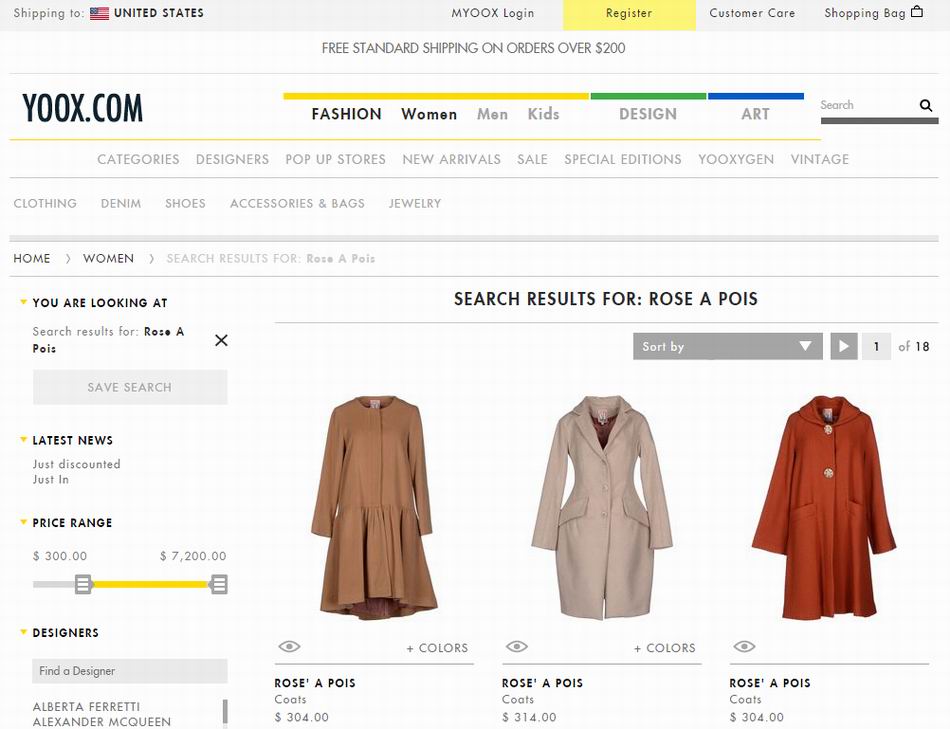Open the Categories menu
This screenshot has height=729, width=950.
click(138, 159)
